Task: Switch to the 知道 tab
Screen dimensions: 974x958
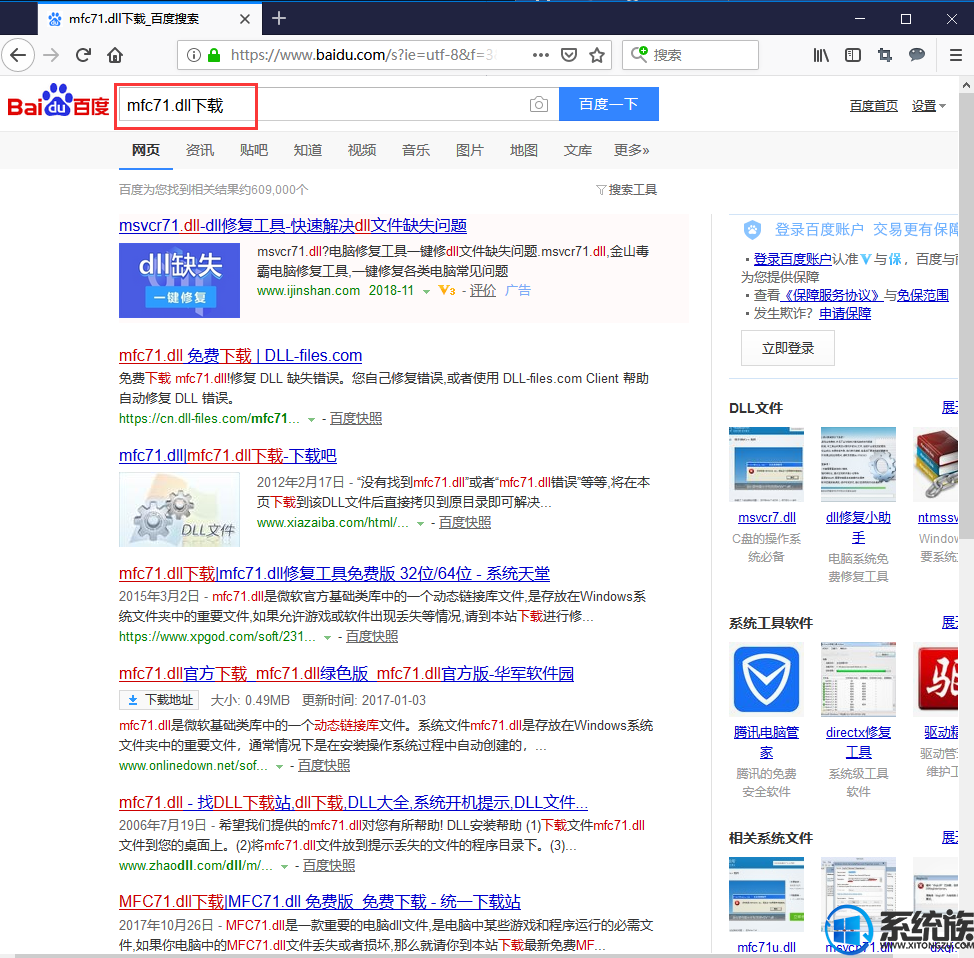Action: pyautogui.click(x=308, y=150)
